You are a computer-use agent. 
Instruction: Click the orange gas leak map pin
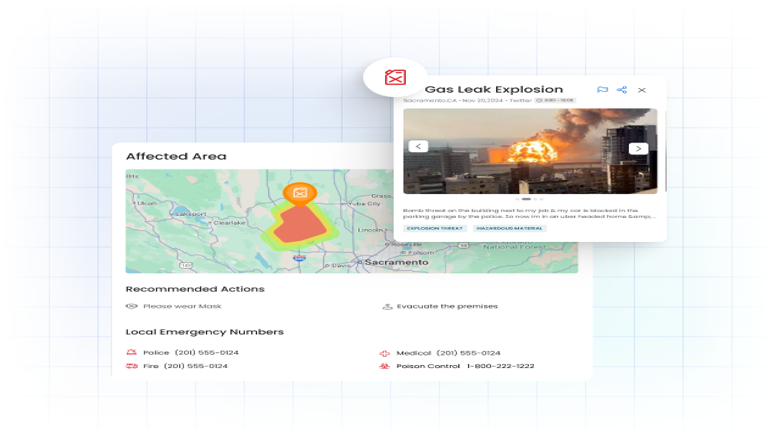[x=299, y=193]
